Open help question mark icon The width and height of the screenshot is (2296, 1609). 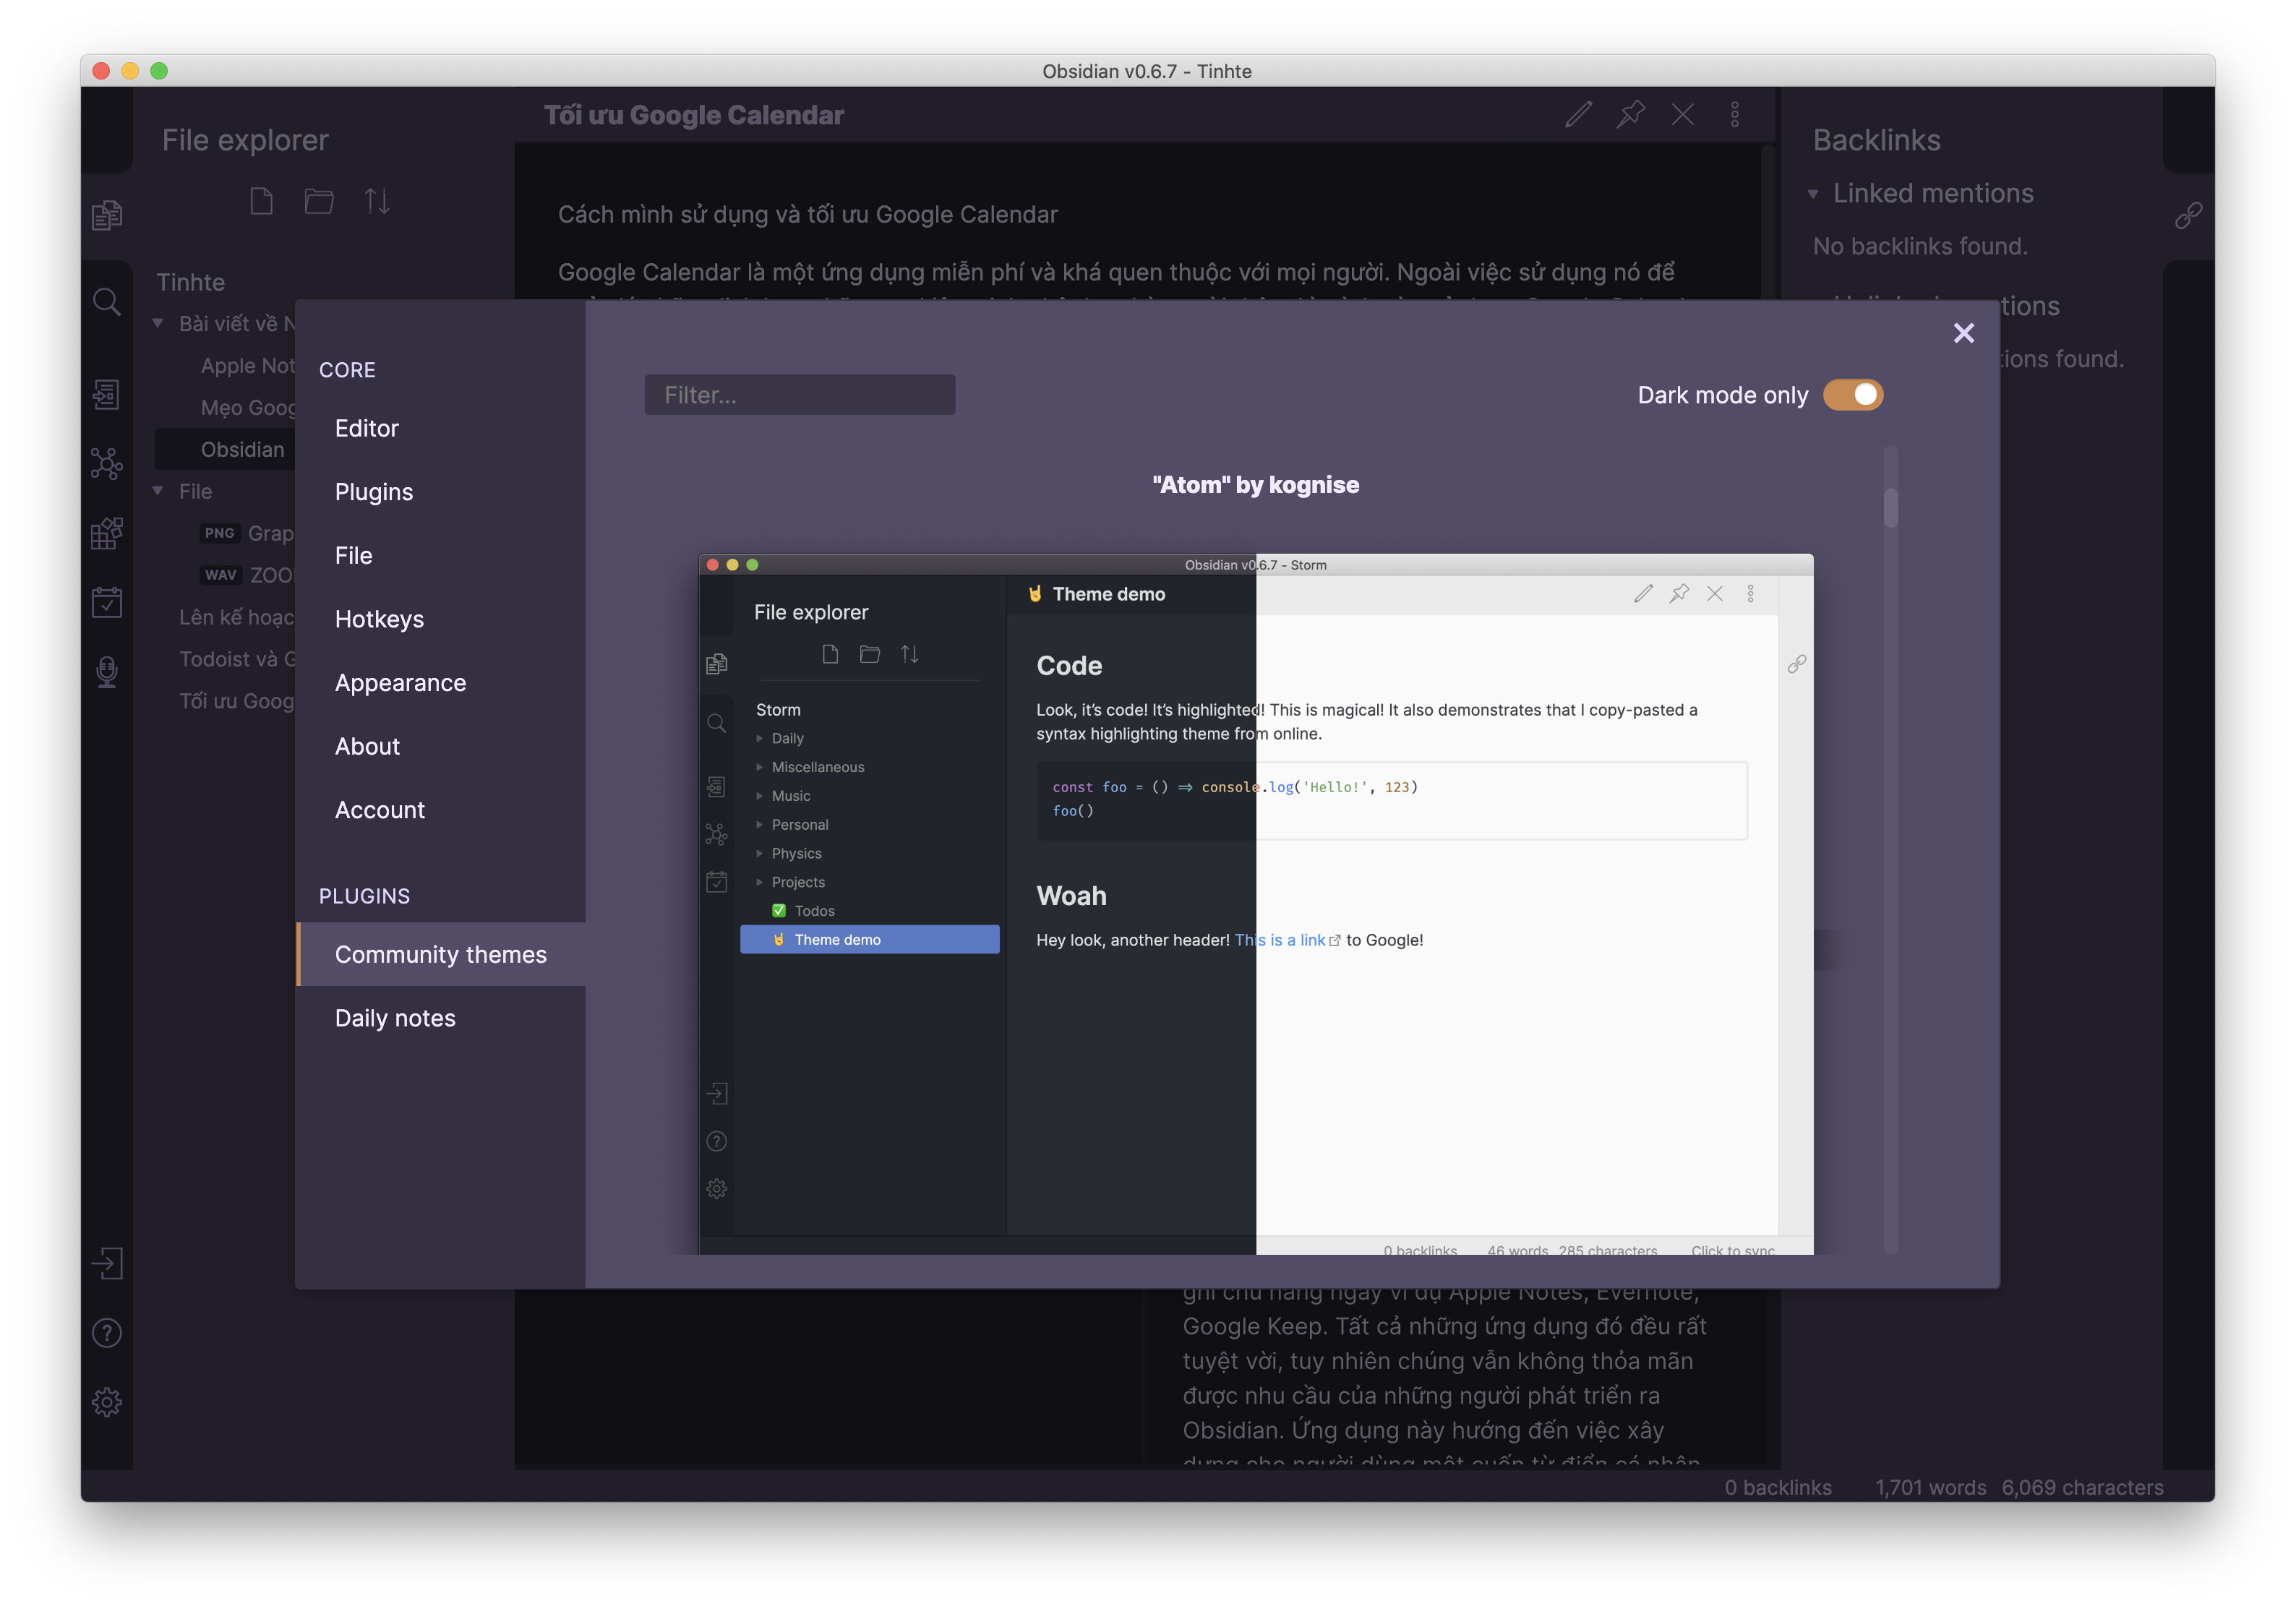tap(106, 1333)
